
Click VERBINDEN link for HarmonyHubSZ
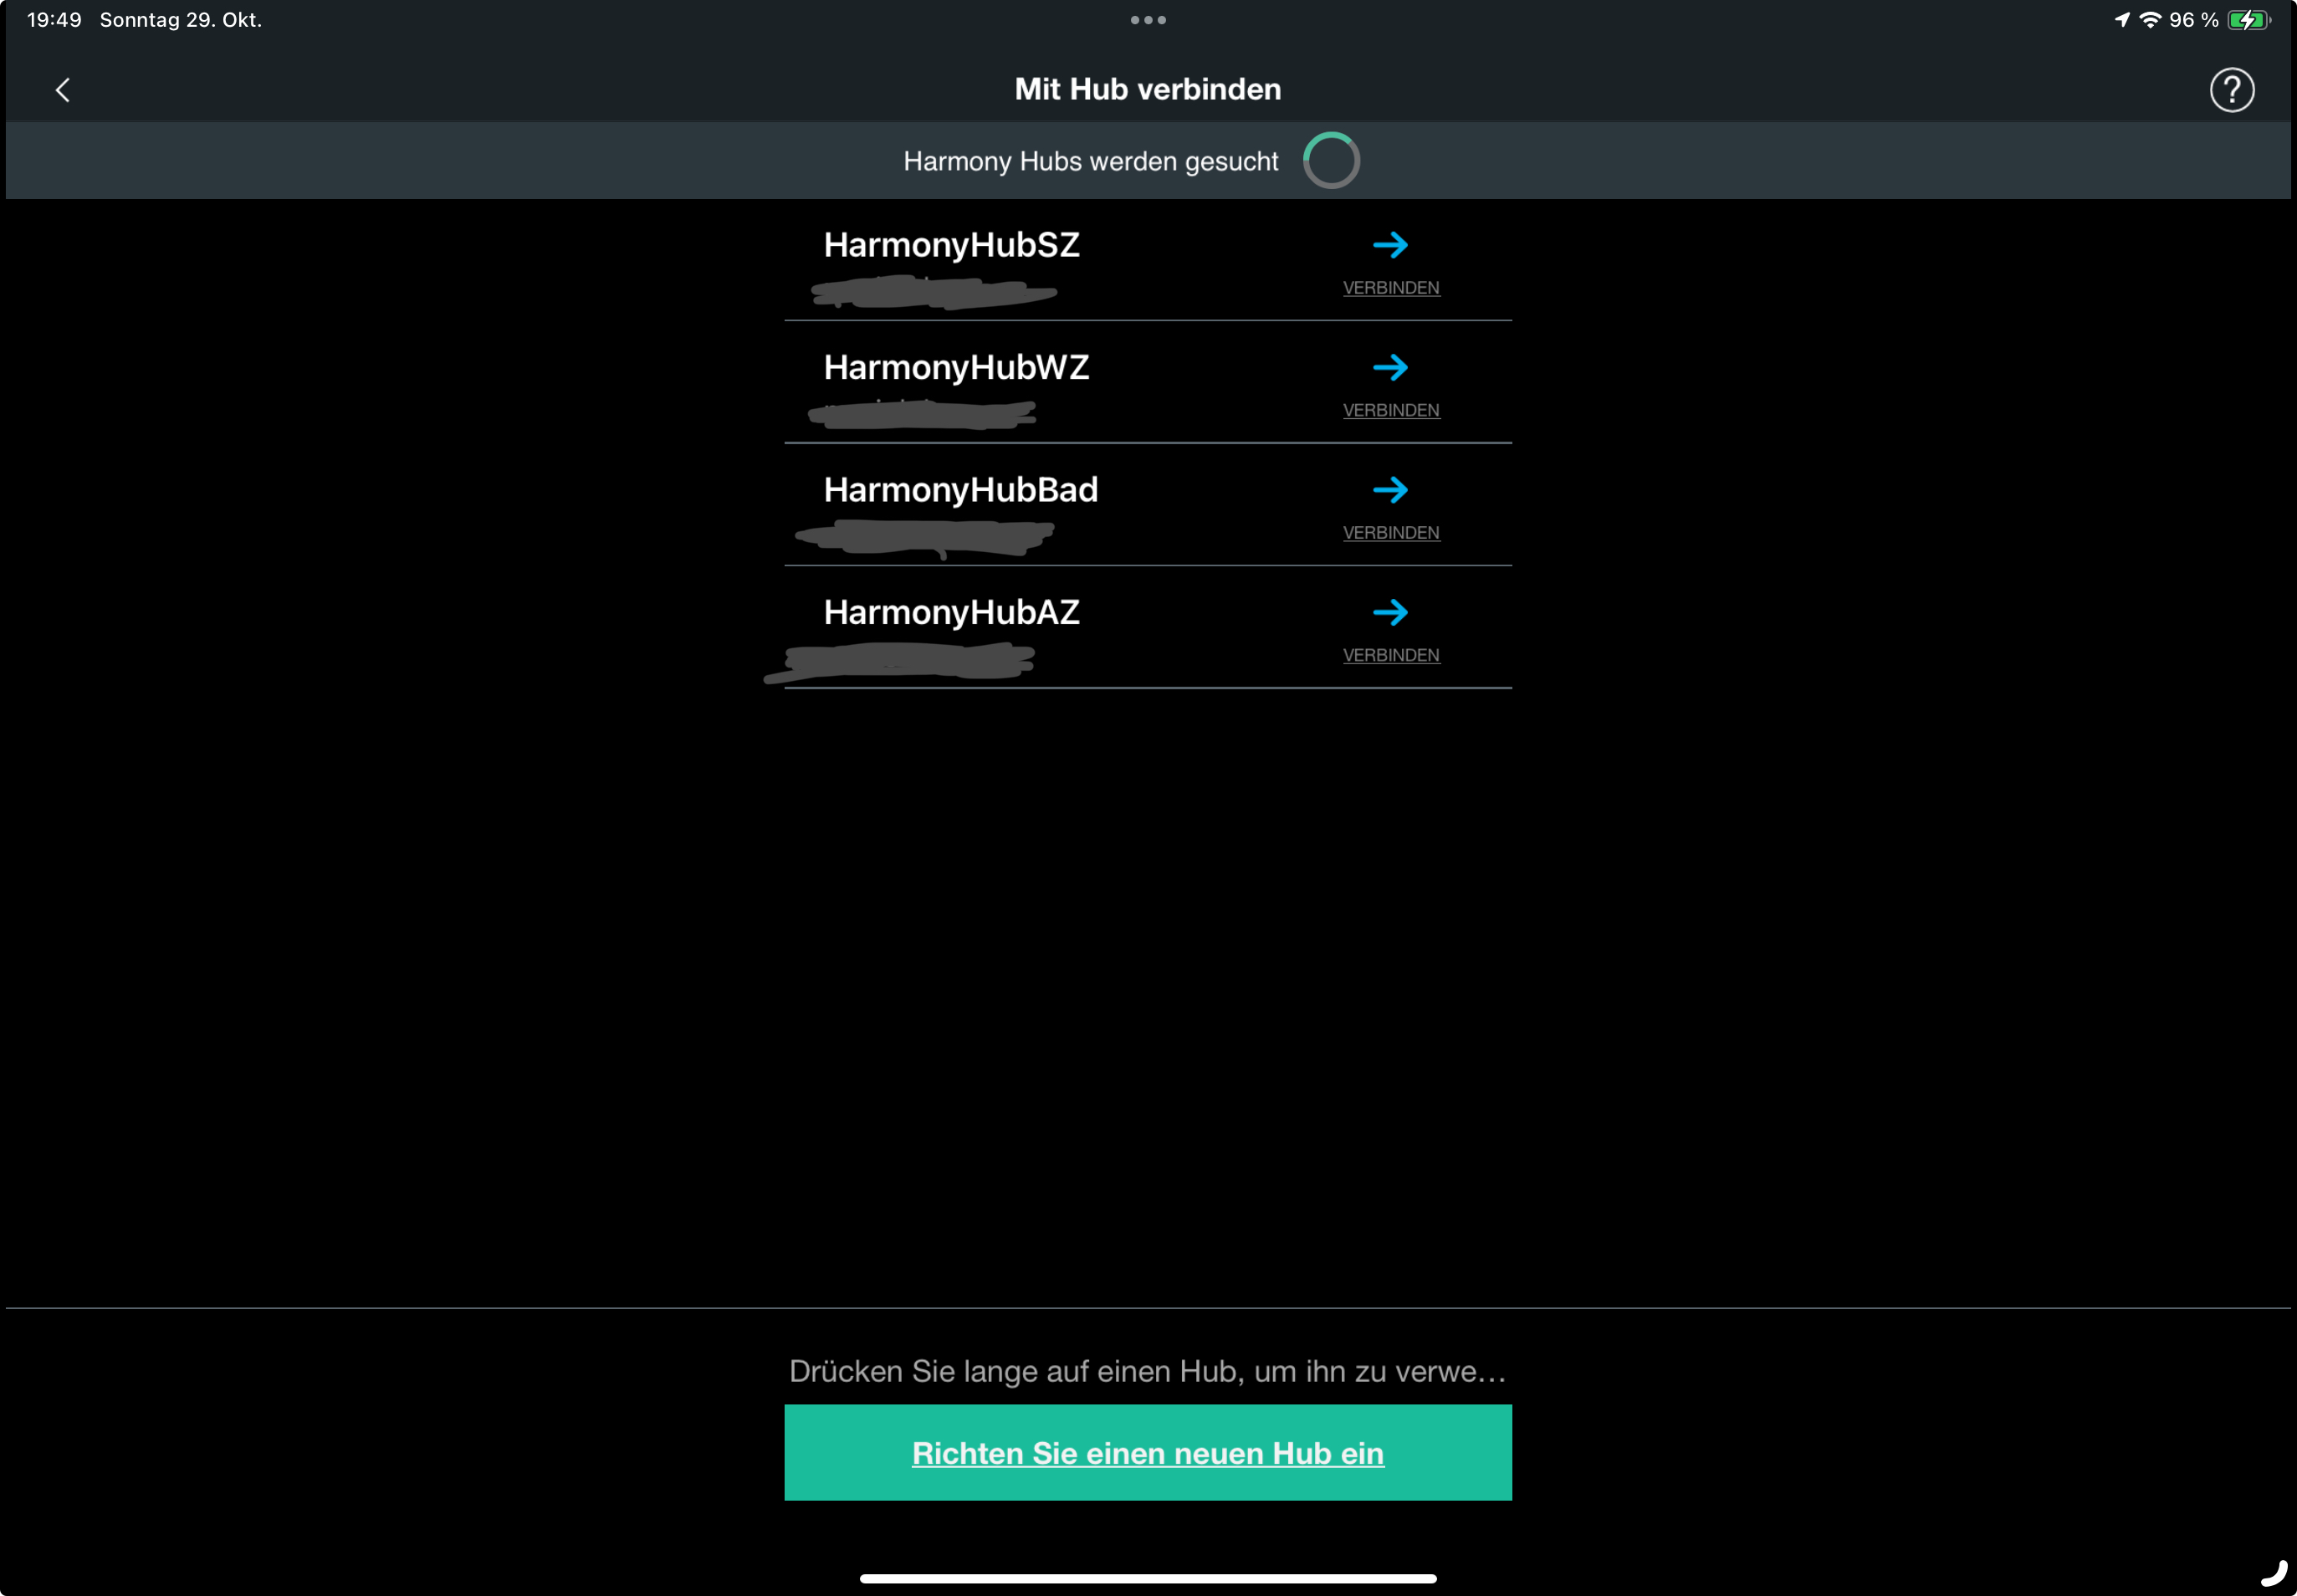[x=1391, y=288]
